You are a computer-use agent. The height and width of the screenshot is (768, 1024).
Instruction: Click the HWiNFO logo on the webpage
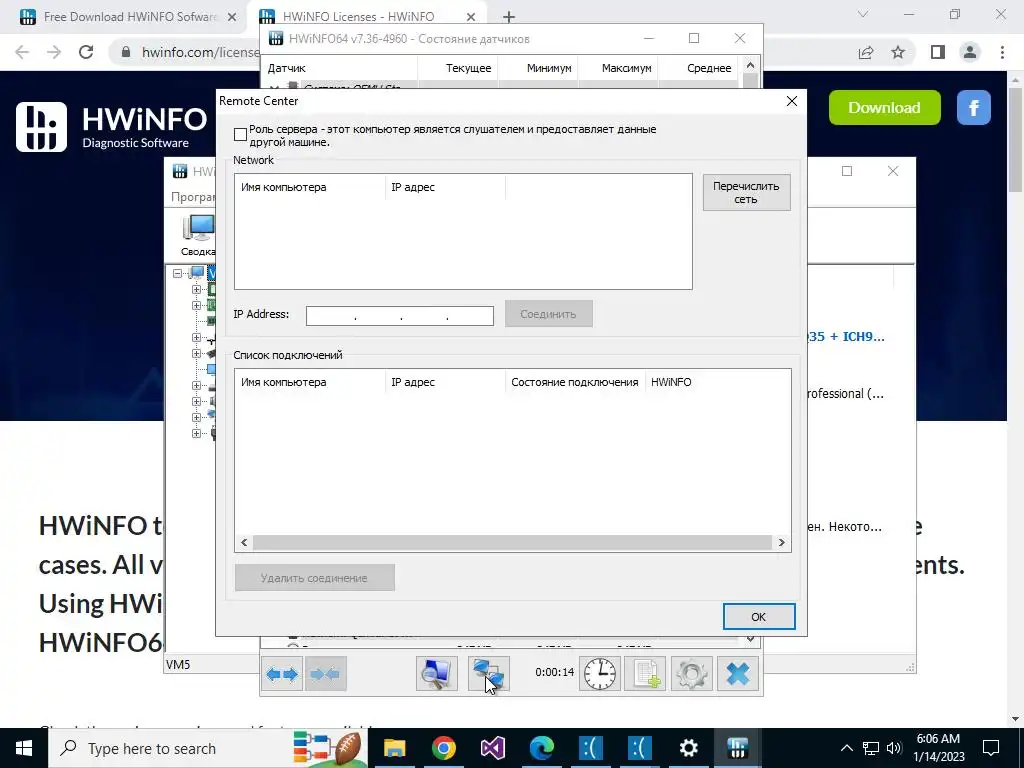(112, 127)
